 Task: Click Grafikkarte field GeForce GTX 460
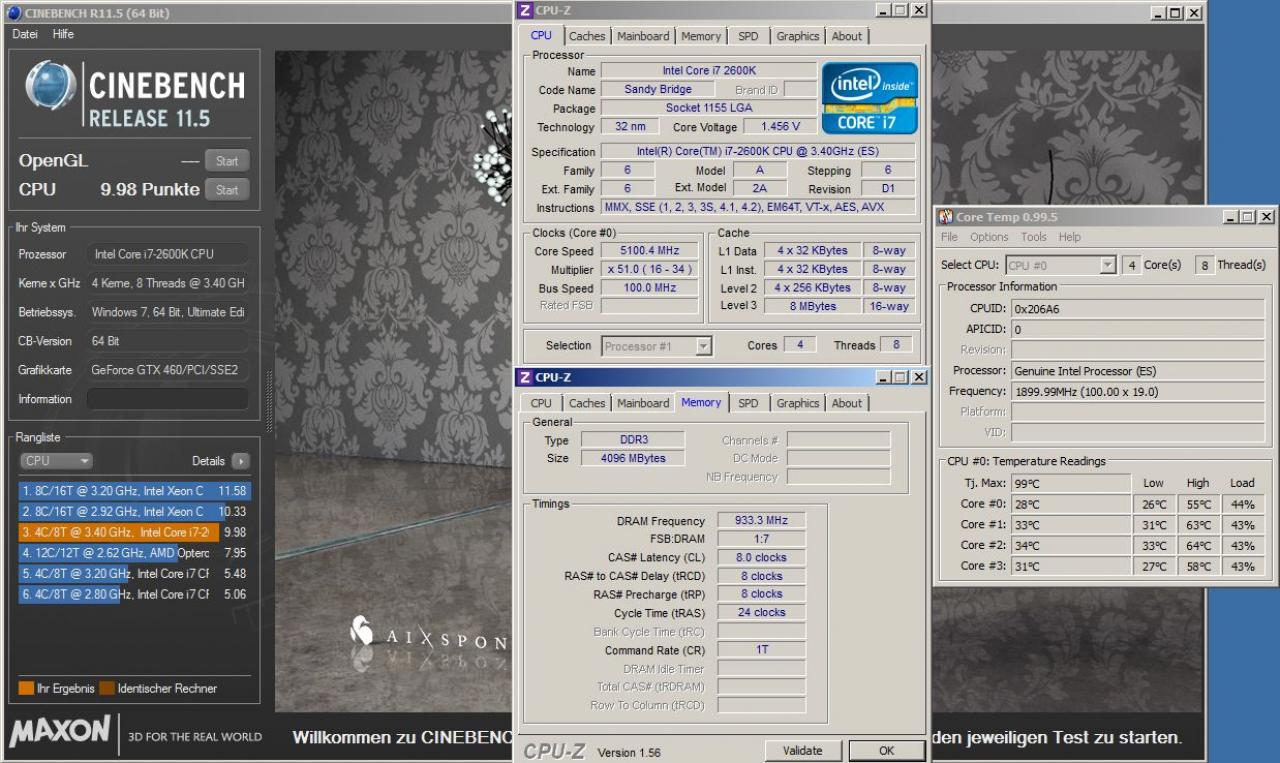pyautogui.click(x=168, y=370)
